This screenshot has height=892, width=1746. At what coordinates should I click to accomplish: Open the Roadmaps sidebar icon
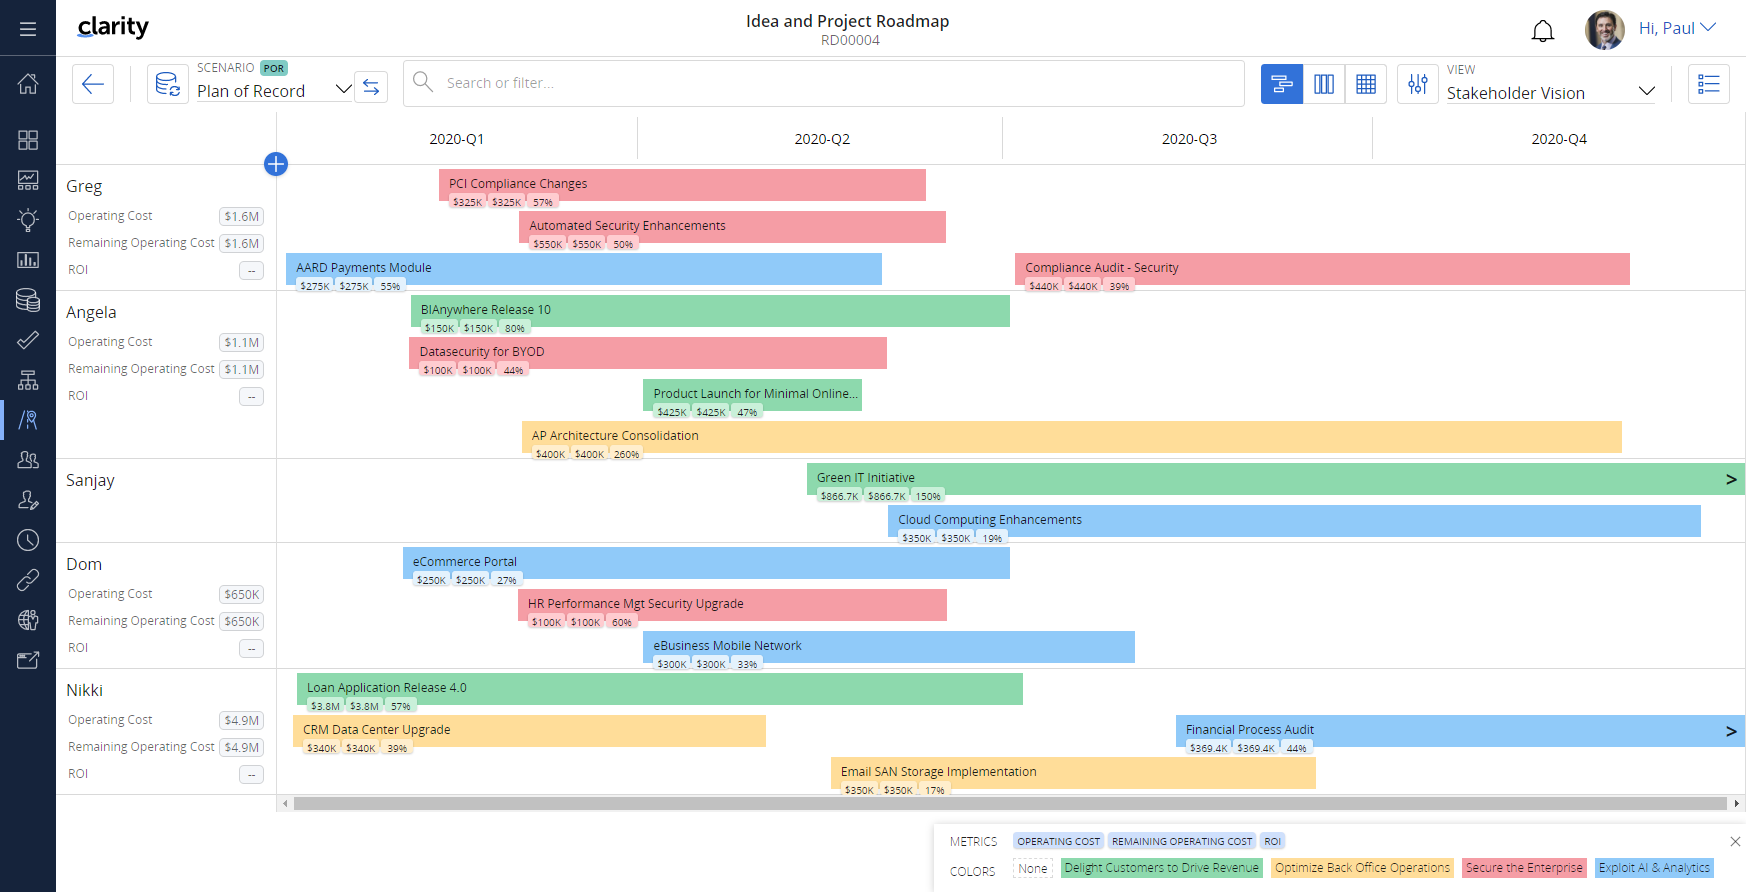click(x=28, y=420)
